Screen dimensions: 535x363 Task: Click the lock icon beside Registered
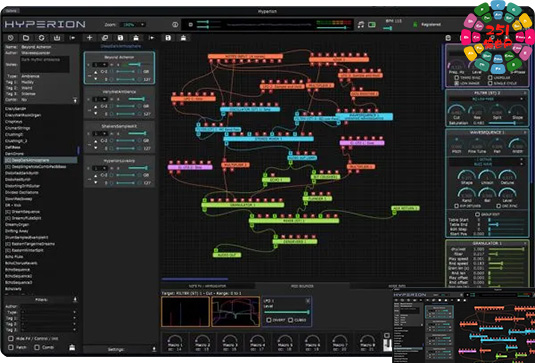click(415, 25)
